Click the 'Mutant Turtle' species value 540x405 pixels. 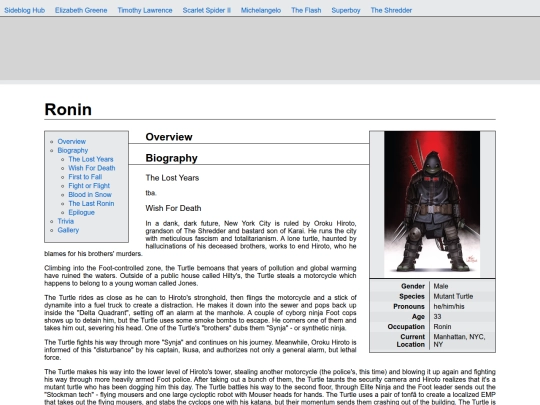[453, 296]
